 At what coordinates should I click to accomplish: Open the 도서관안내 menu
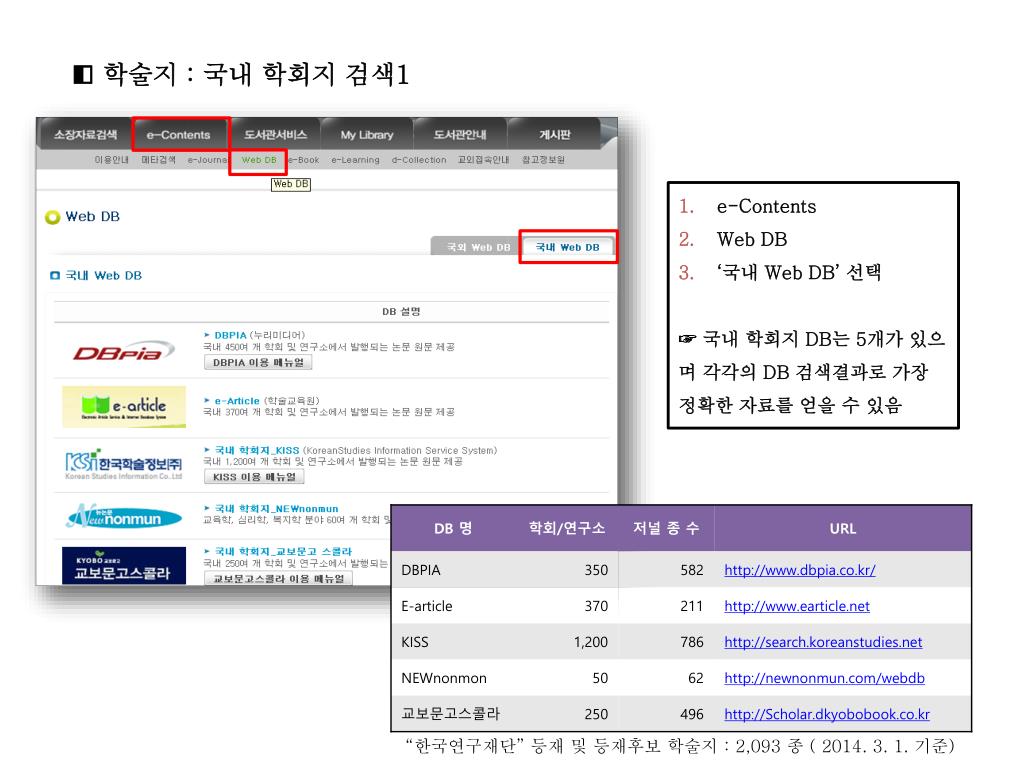[460, 135]
